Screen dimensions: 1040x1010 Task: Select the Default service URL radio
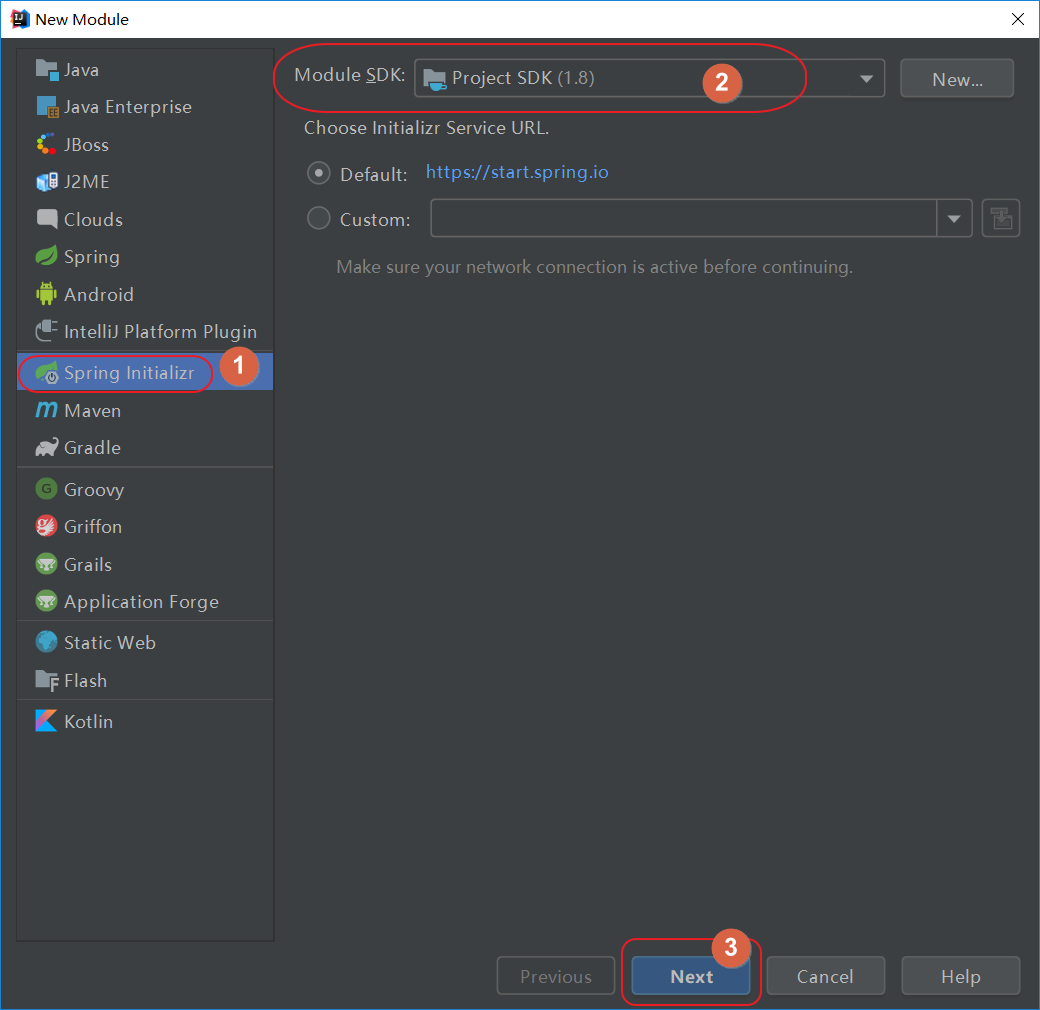click(x=318, y=174)
